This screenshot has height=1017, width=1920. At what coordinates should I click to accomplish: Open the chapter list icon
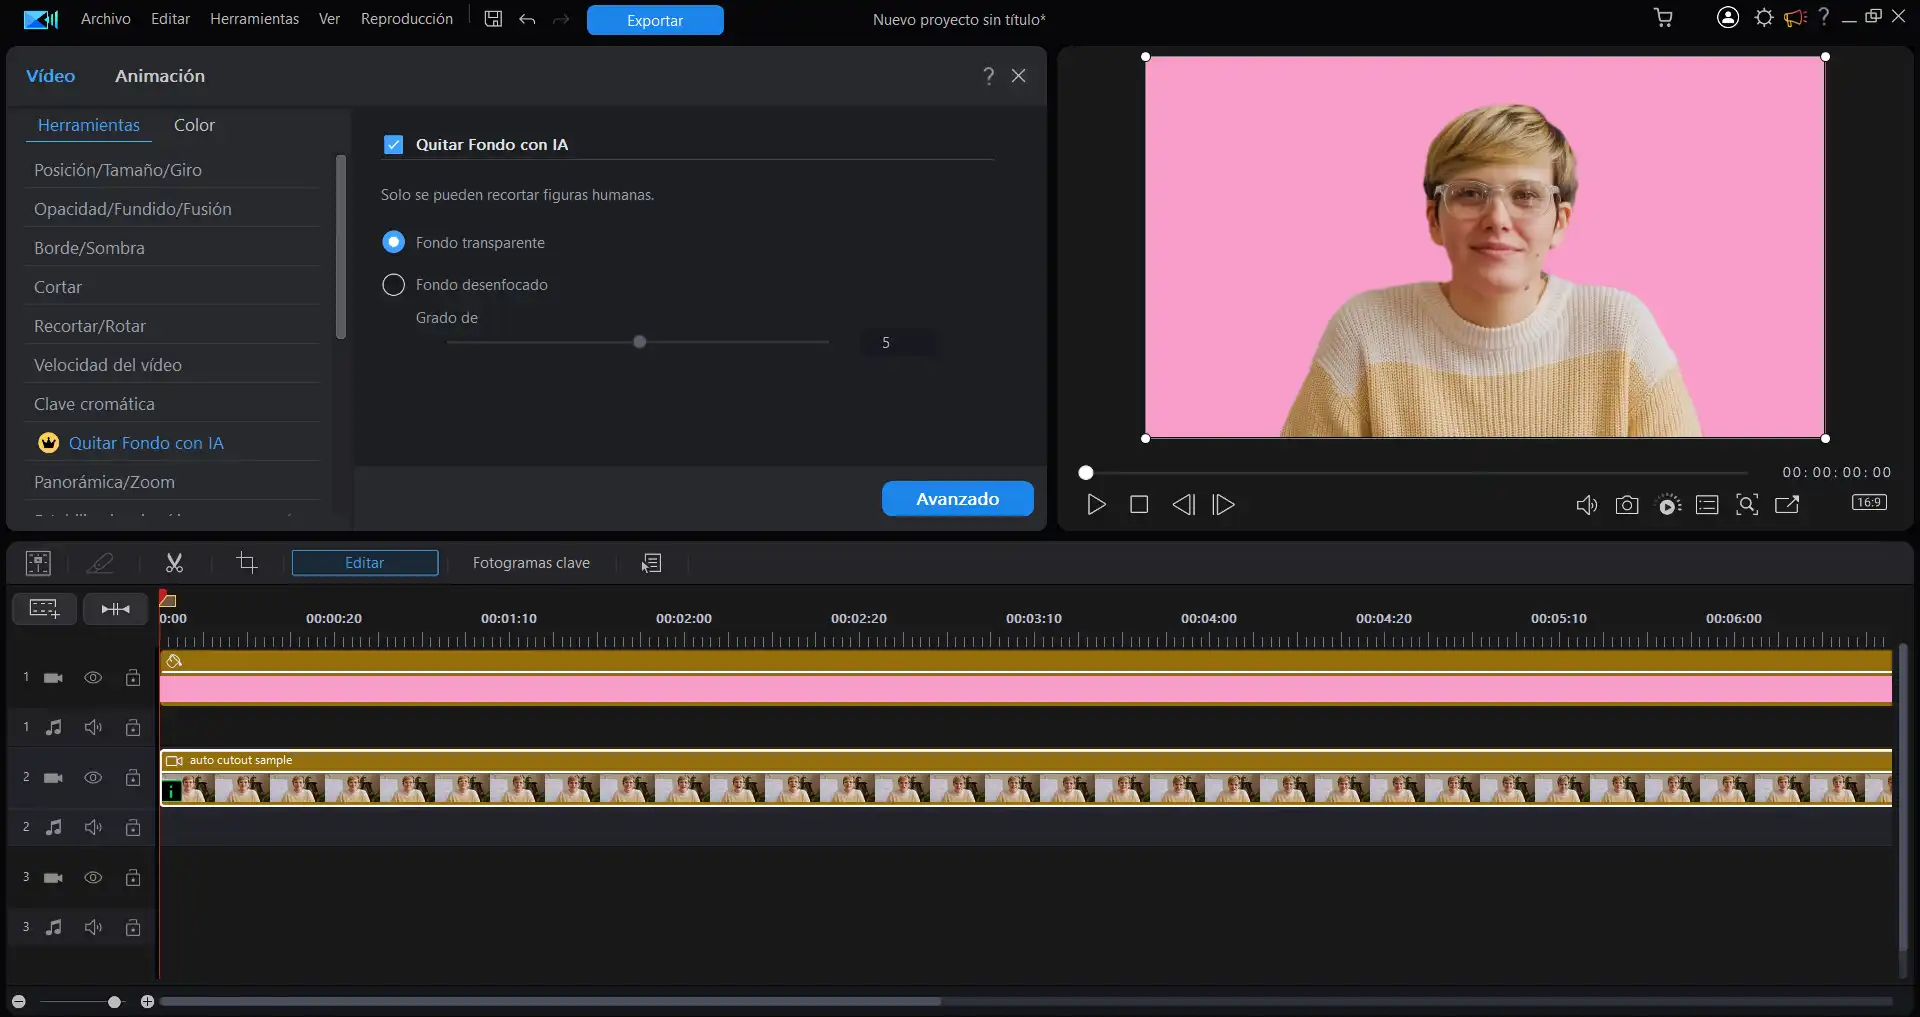1707,505
